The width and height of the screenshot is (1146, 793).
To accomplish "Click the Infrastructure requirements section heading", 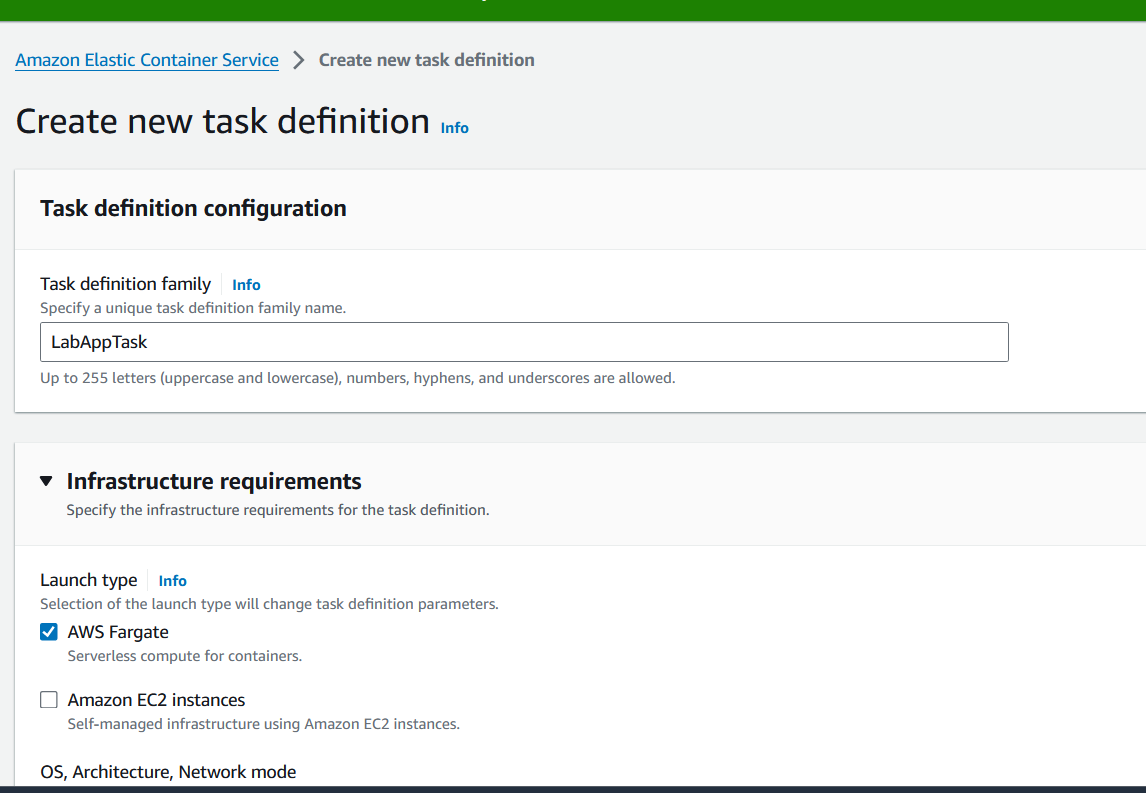I will coord(214,481).
